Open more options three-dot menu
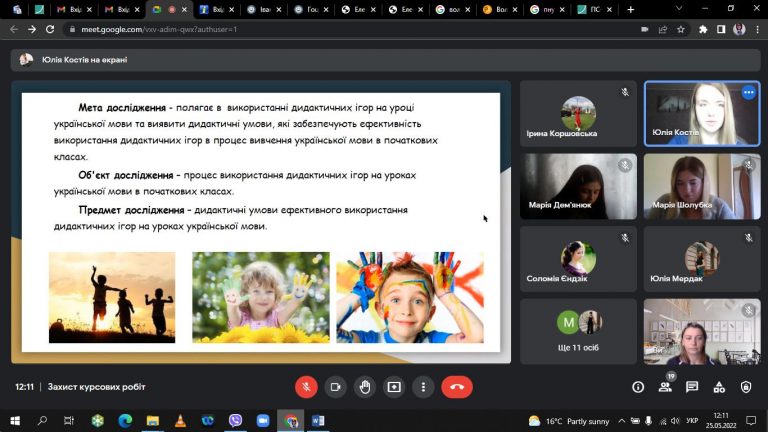Screen dimensions: 768x432 (x=424, y=387)
